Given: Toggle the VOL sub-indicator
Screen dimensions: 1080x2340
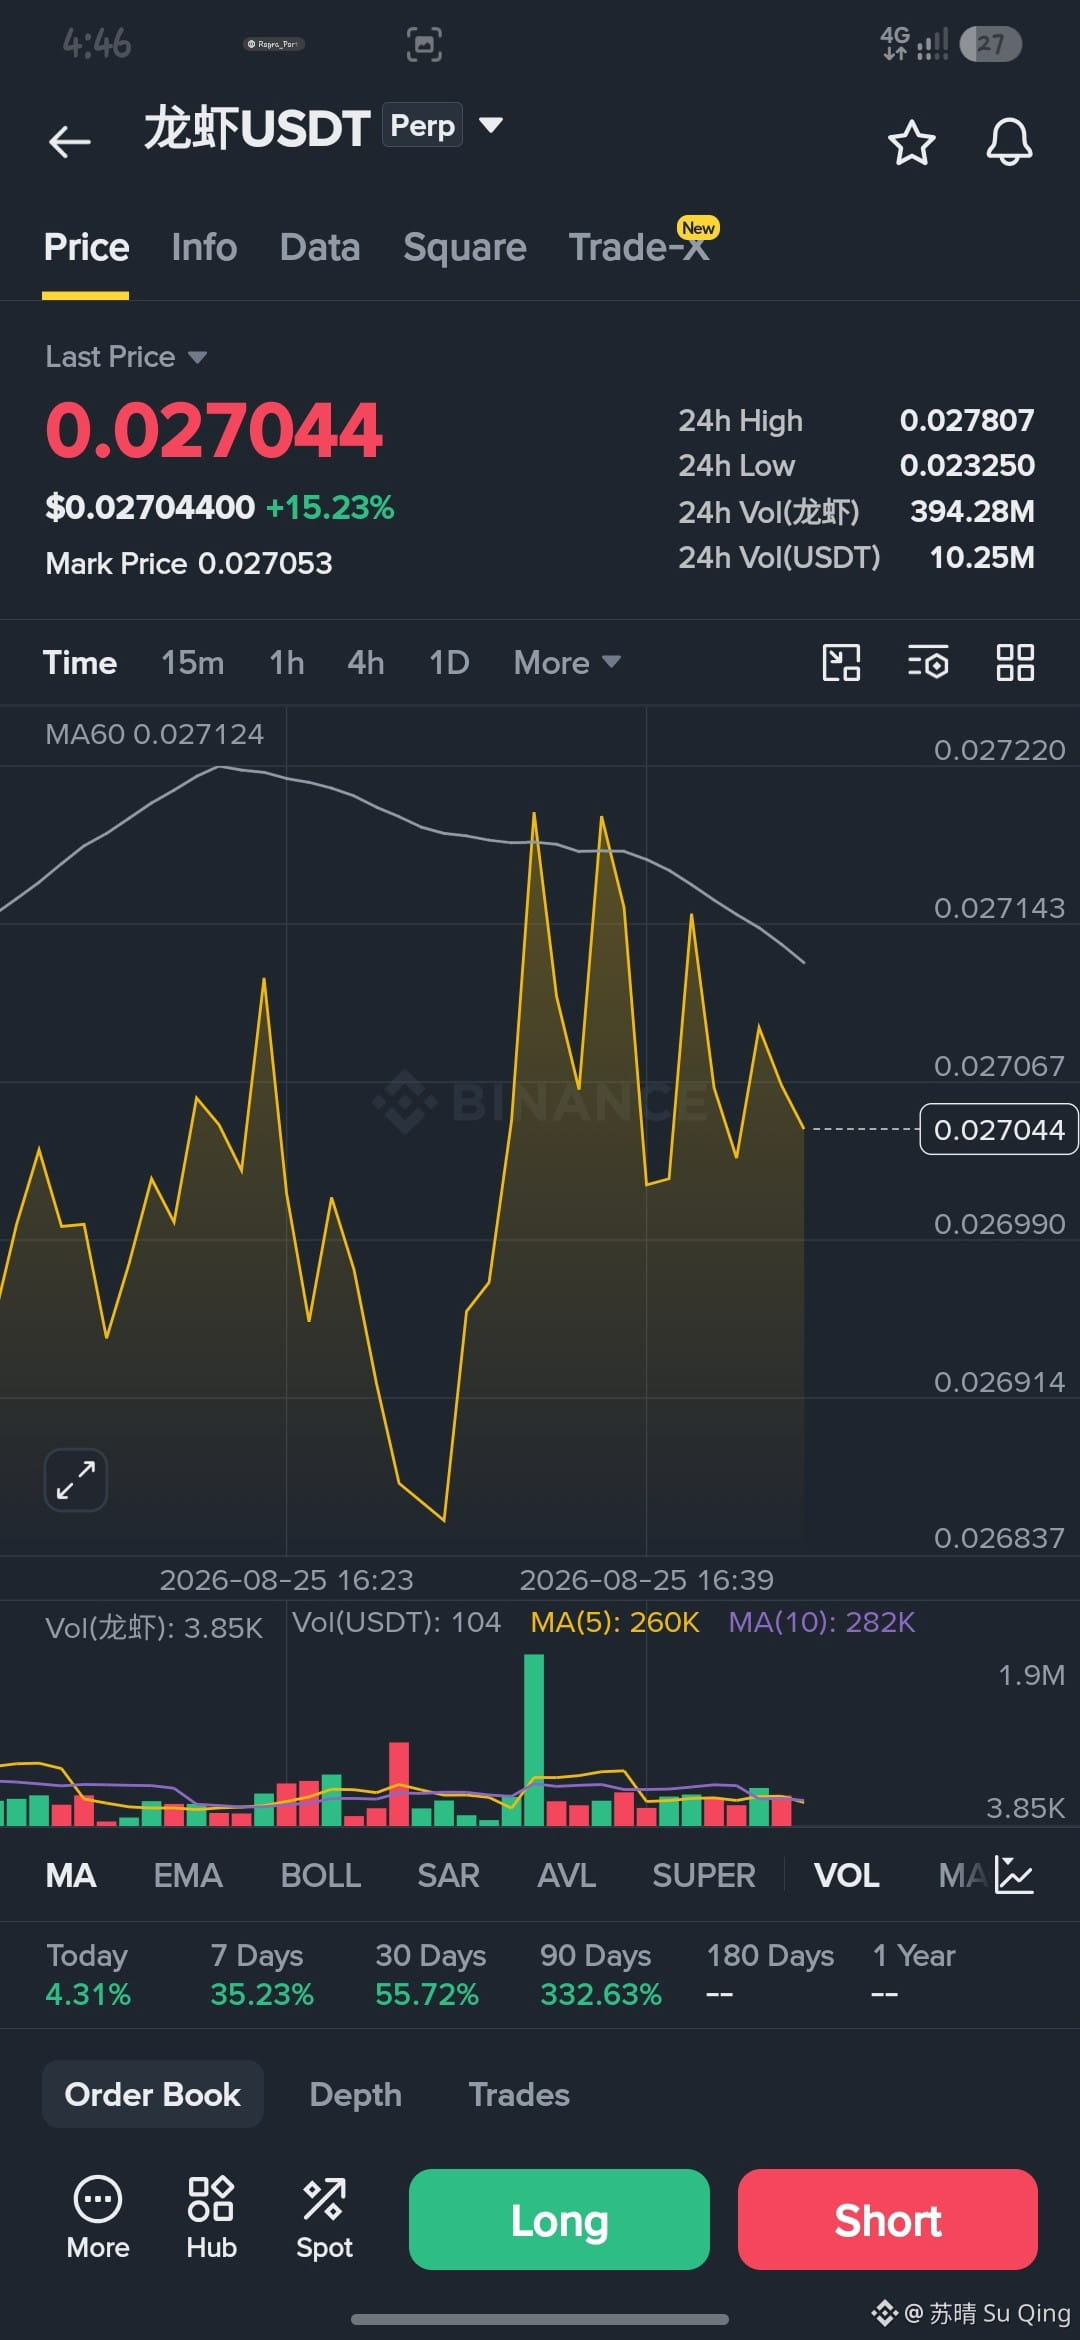Looking at the screenshot, I should point(846,1875).
